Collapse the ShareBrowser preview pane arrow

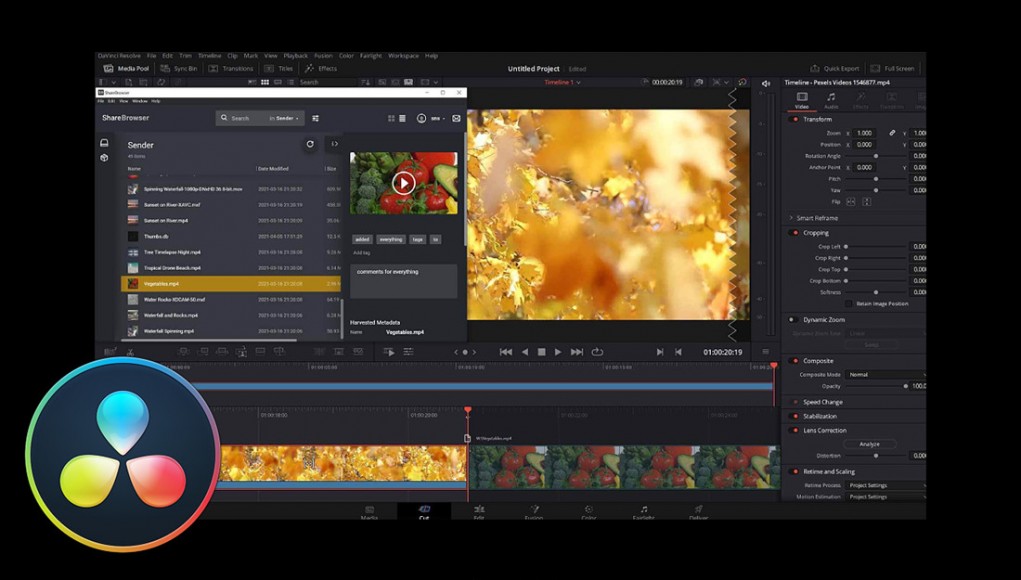pos(335,144)
